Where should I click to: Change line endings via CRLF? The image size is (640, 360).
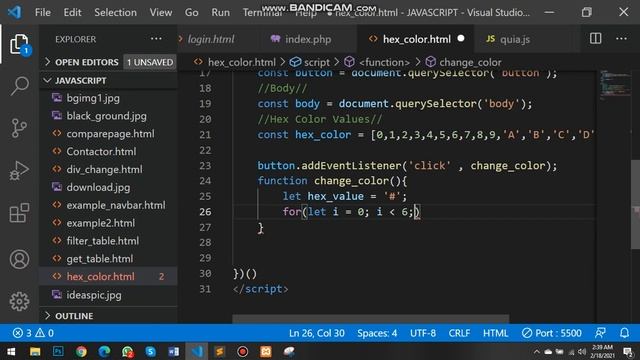(x=459, y=333)
